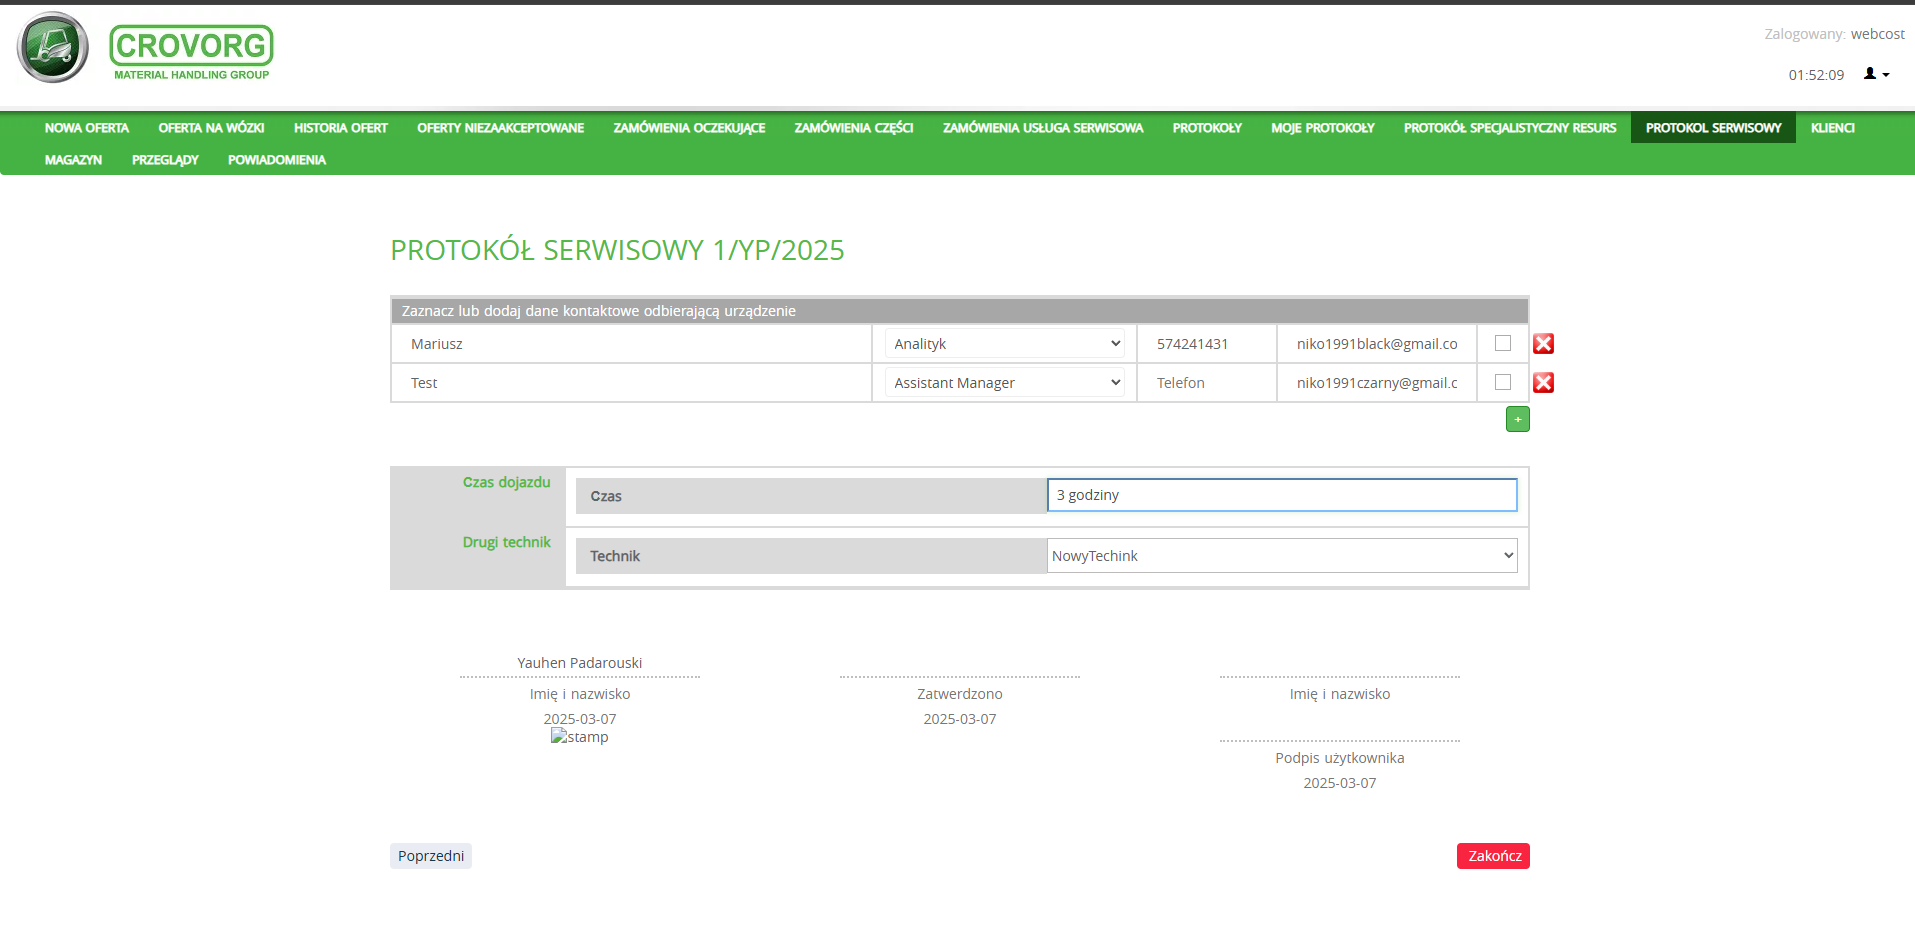Remove the Test contact row
The image size is (1915, 952).
point(1543,383)
